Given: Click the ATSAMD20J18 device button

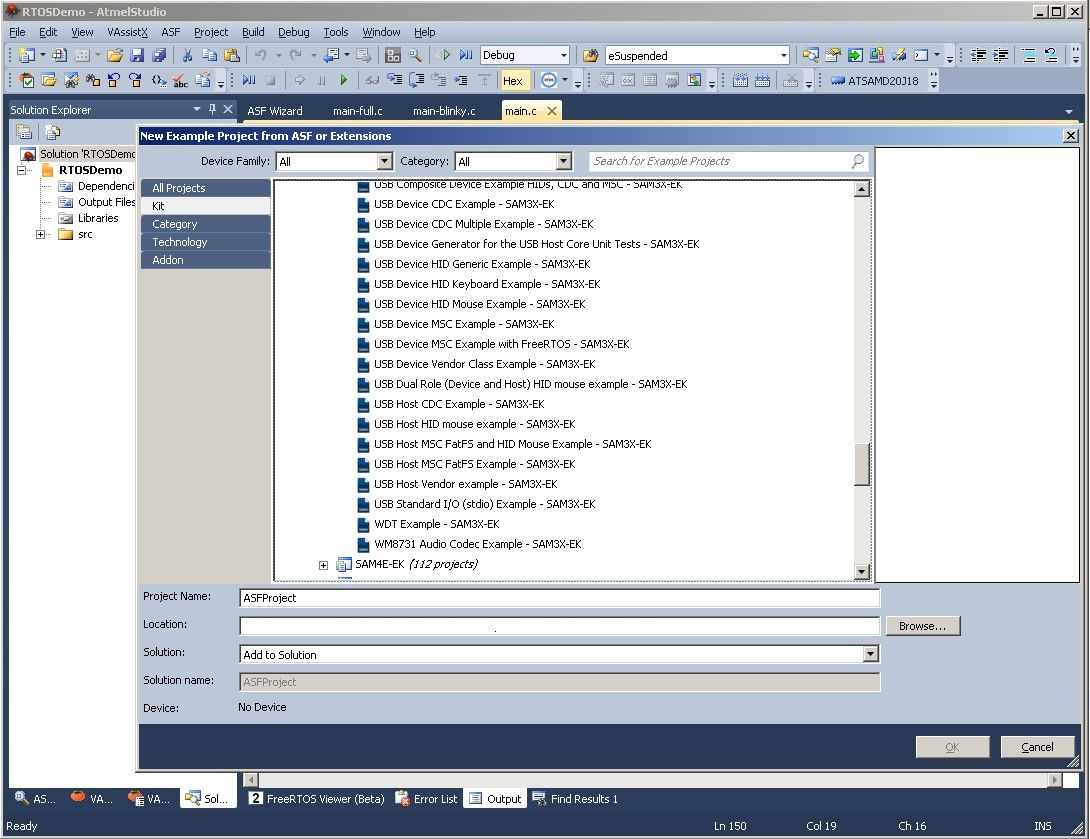Looking at the screenshot, I should tap(875, 81).
